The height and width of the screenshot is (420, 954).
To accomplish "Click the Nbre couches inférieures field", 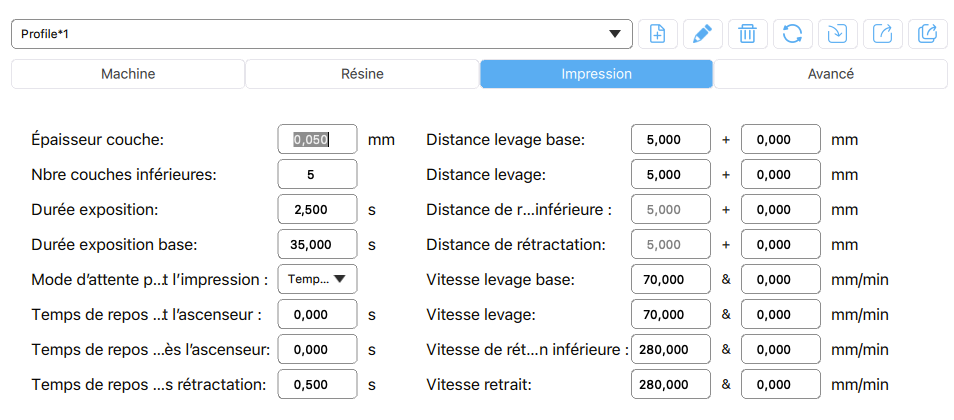I will click(x=317, y=175).
